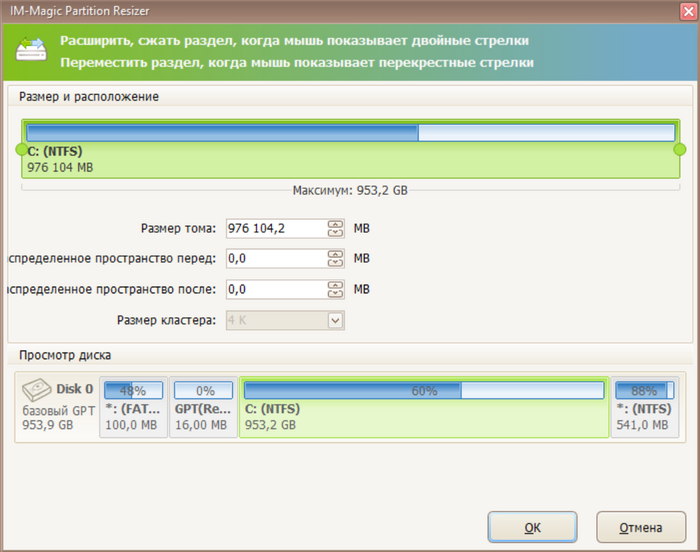
Task: Select the C: (NTFS) 953,2 GB partition
Action: pyautogui.click(x=424, y=407)
